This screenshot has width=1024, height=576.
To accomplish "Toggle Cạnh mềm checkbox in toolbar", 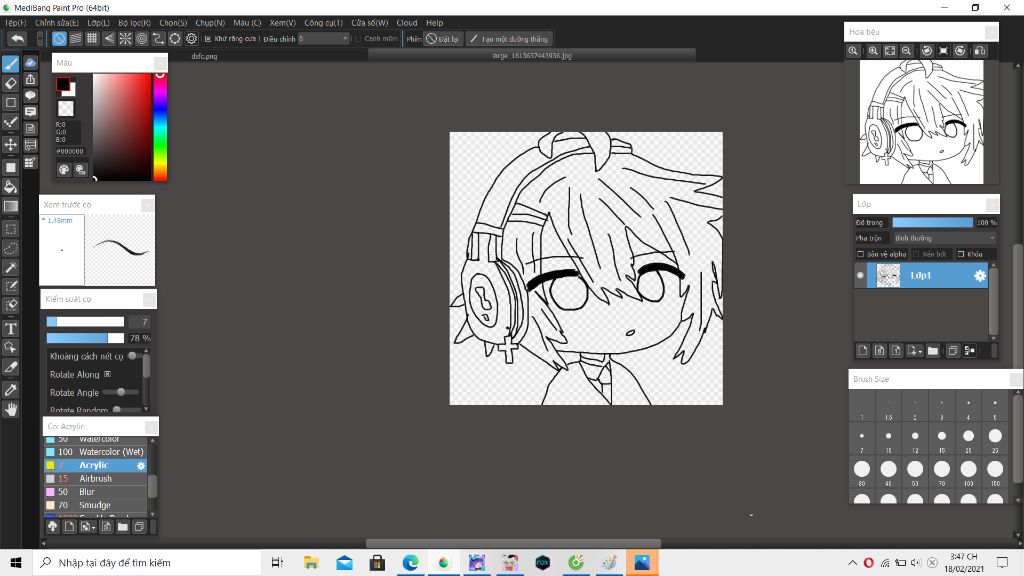I will [358, 39].
